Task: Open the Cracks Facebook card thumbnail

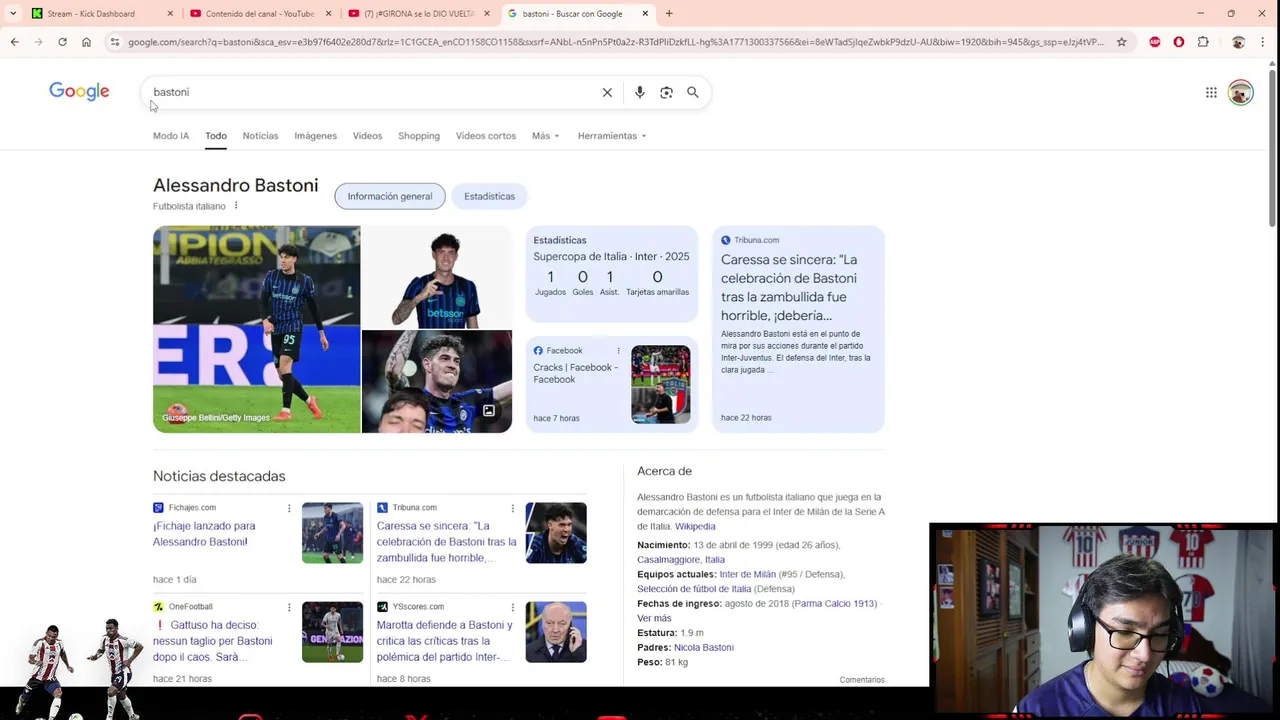Action: 660,384
